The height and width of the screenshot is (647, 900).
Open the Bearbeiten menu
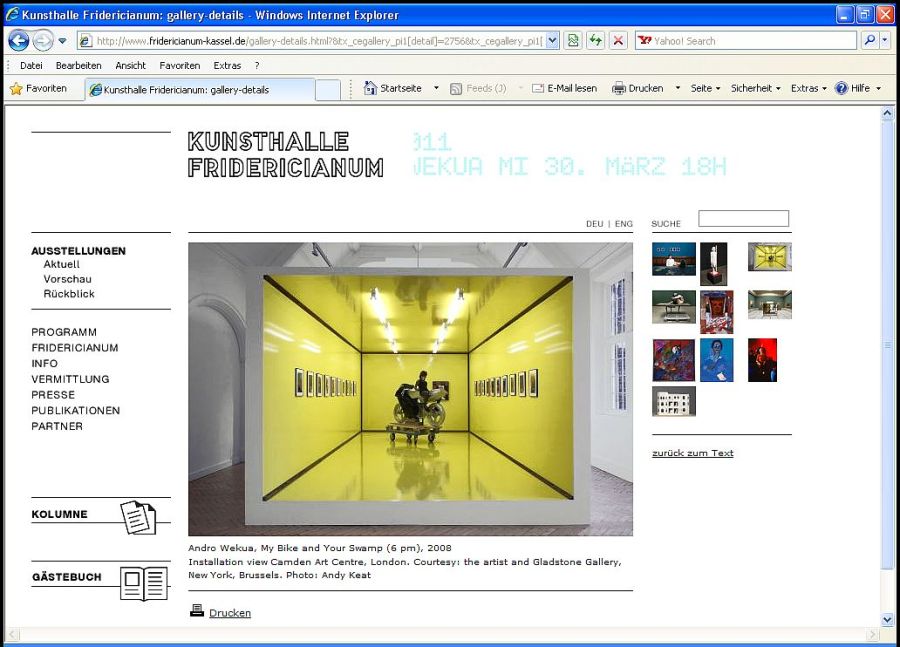79,65
